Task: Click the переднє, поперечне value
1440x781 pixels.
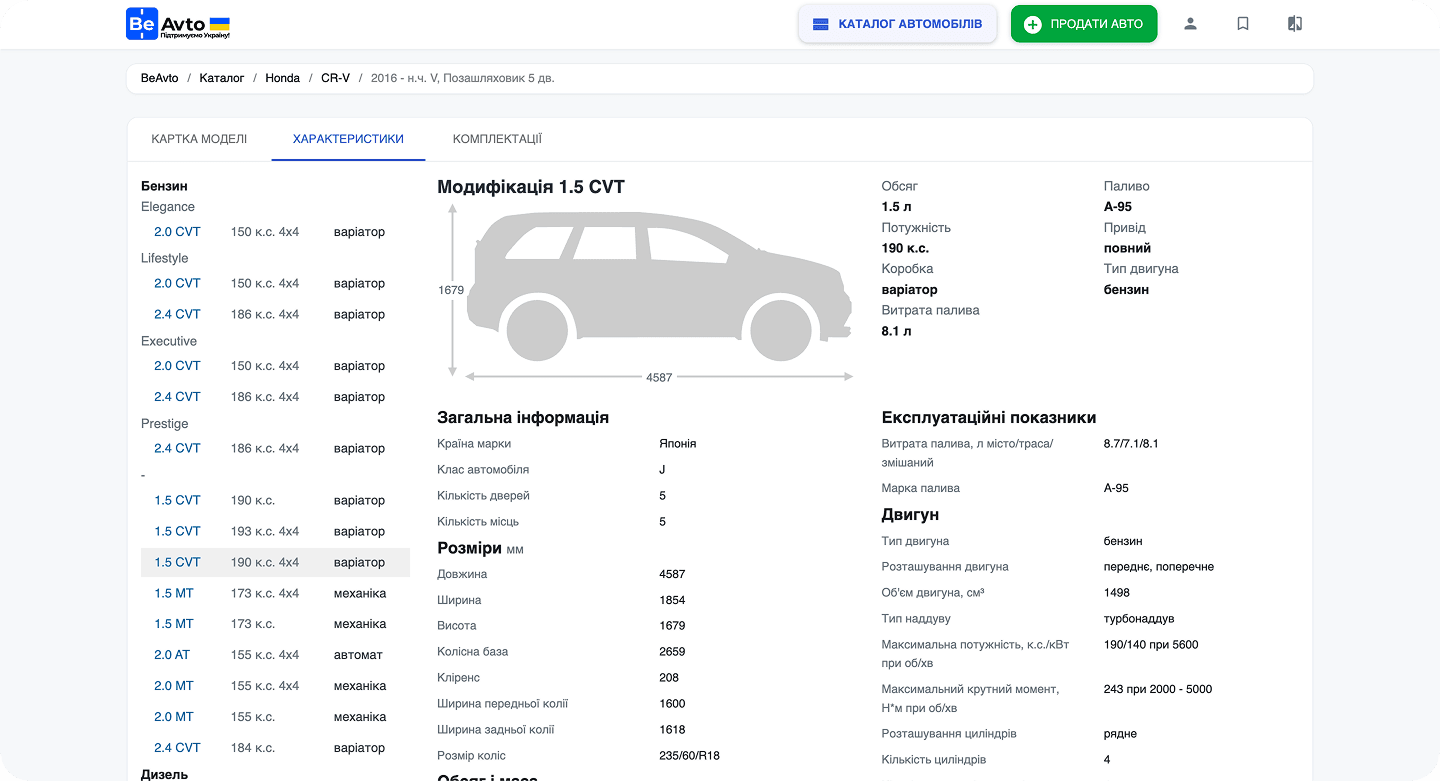Action: pyautogui.click(x=1159, y=567)
